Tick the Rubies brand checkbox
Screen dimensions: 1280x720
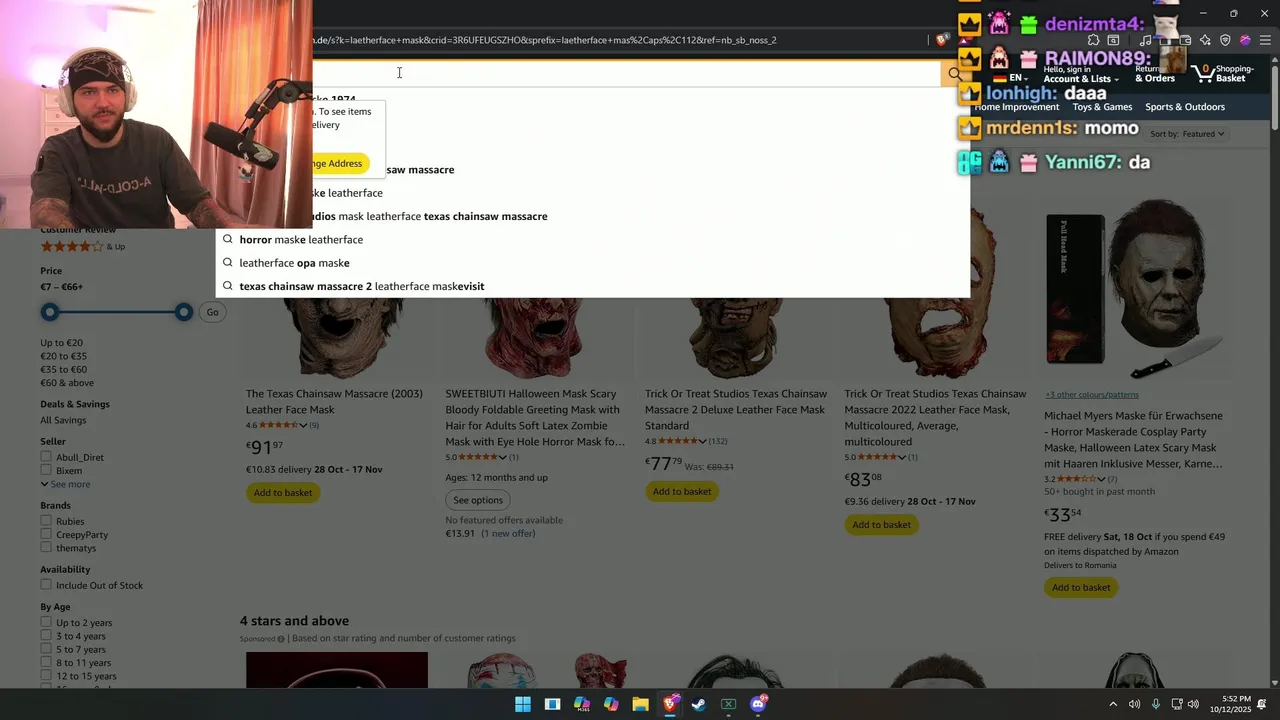click(46, 521)
